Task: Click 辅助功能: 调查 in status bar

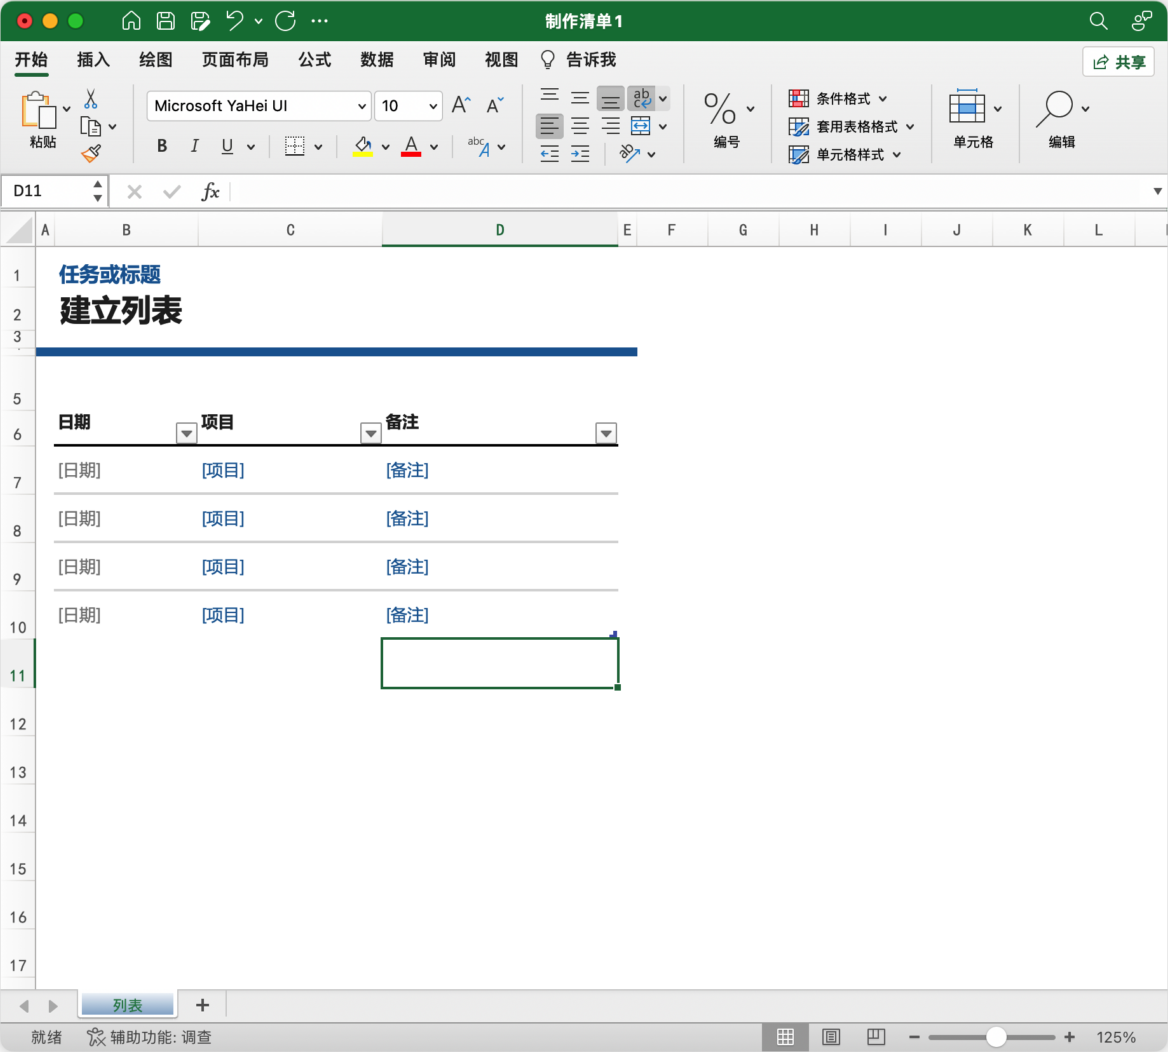Action: [150, 1037]
